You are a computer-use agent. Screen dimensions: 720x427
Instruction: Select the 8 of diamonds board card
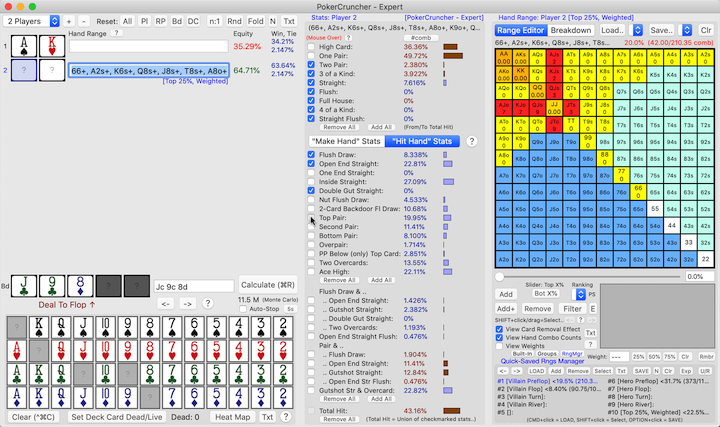coord(80,286)
